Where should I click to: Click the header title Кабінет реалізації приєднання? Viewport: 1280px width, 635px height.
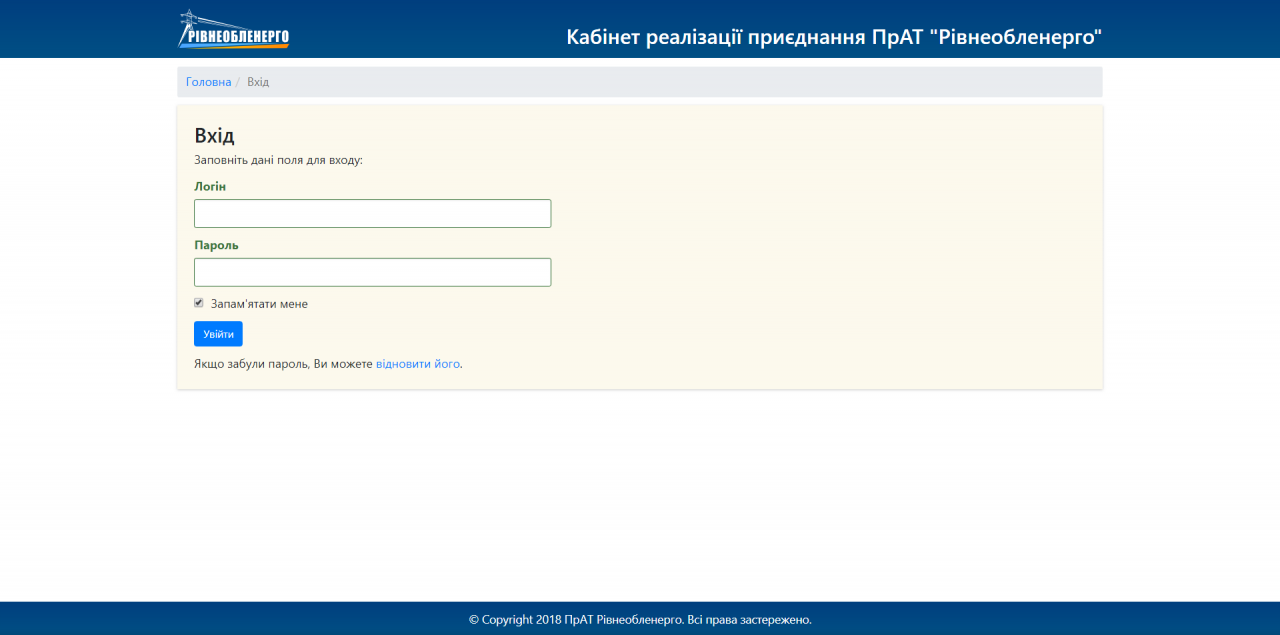(x=834, y=38)
